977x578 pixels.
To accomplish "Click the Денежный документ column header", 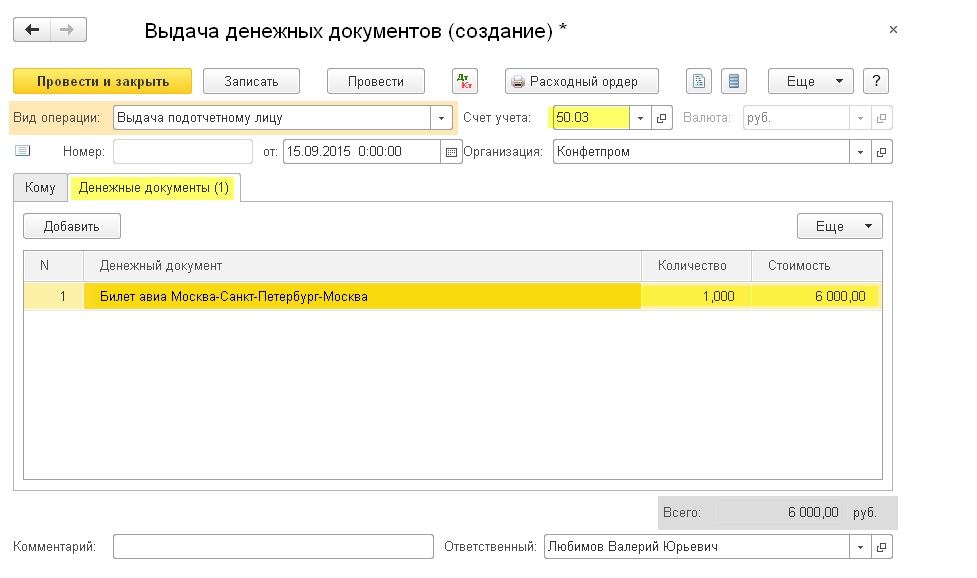I will [362, 266].
